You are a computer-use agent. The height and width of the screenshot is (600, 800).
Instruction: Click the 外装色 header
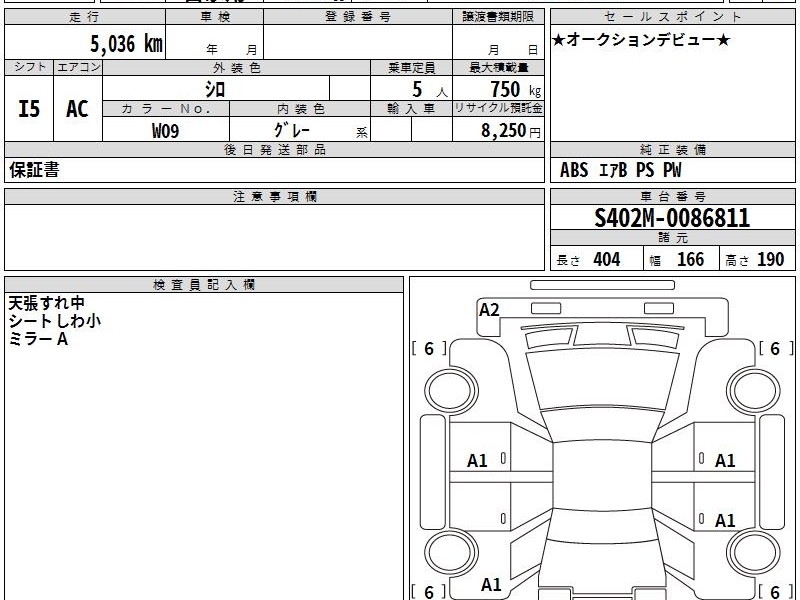(x=236, y=68)
